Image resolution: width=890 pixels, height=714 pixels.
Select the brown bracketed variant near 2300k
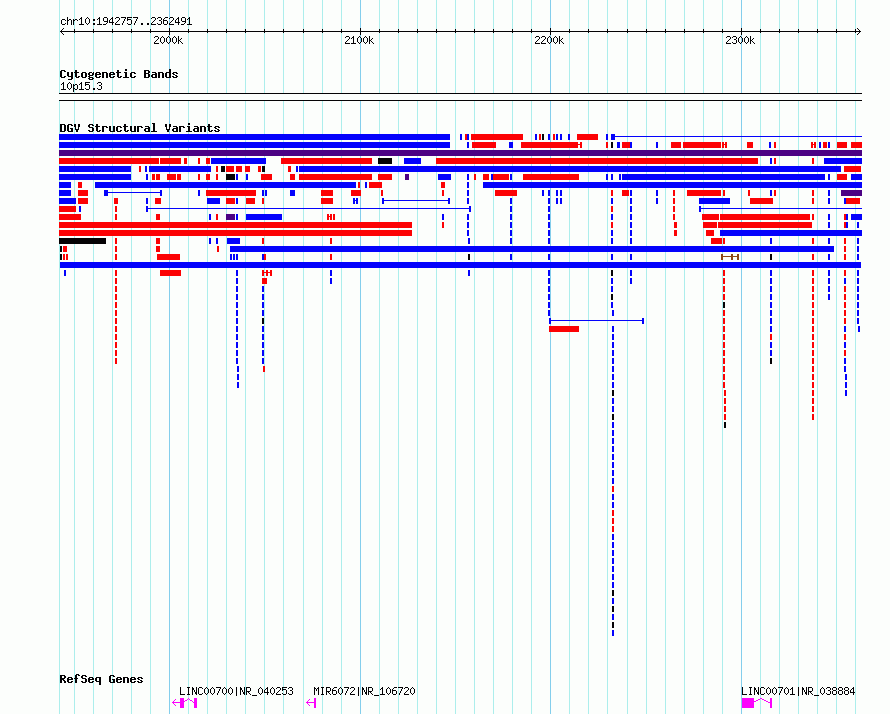point(730,257)
